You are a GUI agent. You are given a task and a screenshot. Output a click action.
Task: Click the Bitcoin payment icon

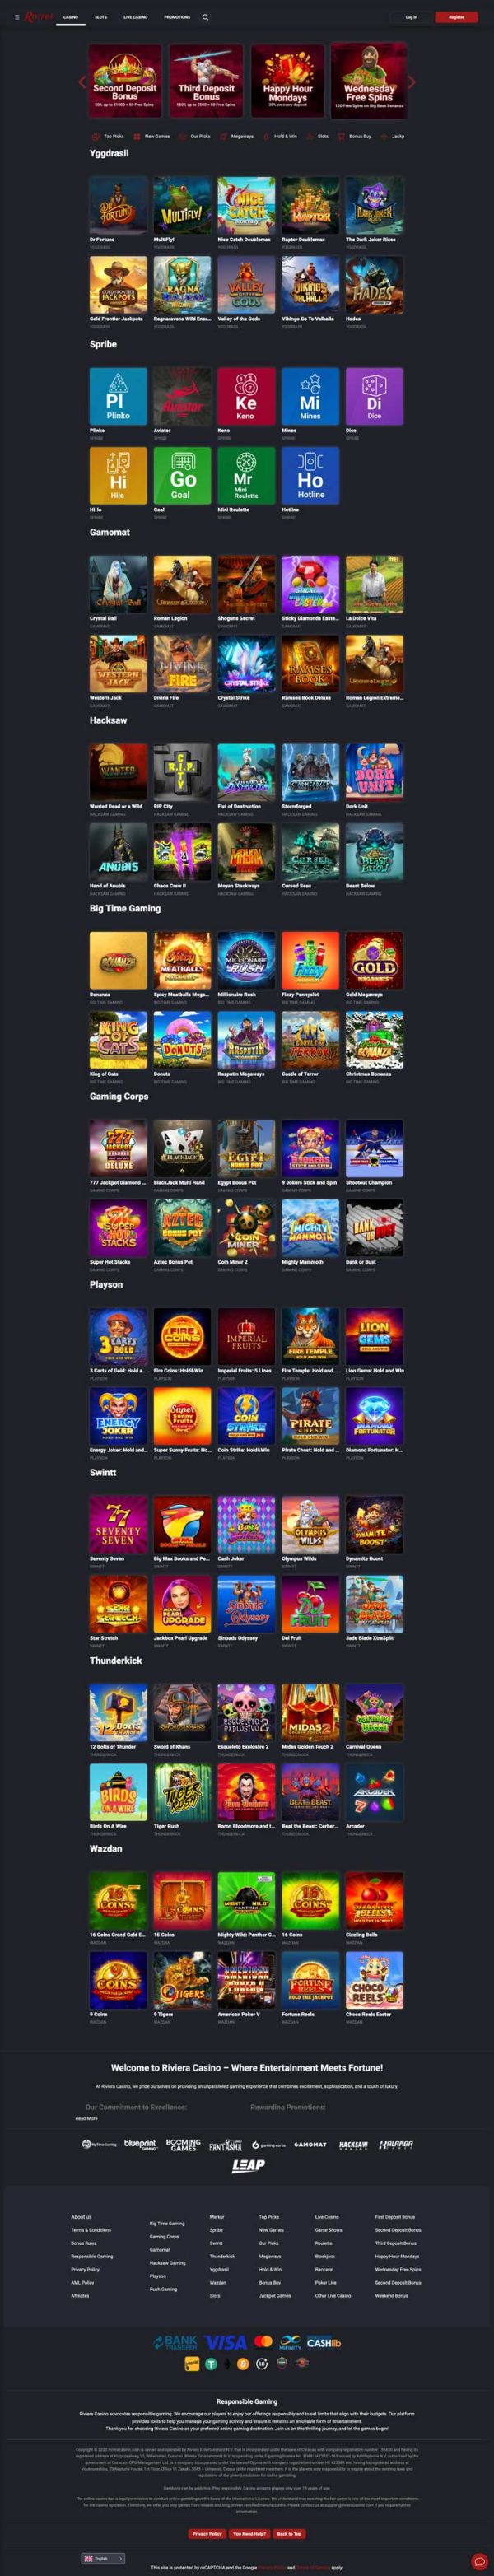243,2364
